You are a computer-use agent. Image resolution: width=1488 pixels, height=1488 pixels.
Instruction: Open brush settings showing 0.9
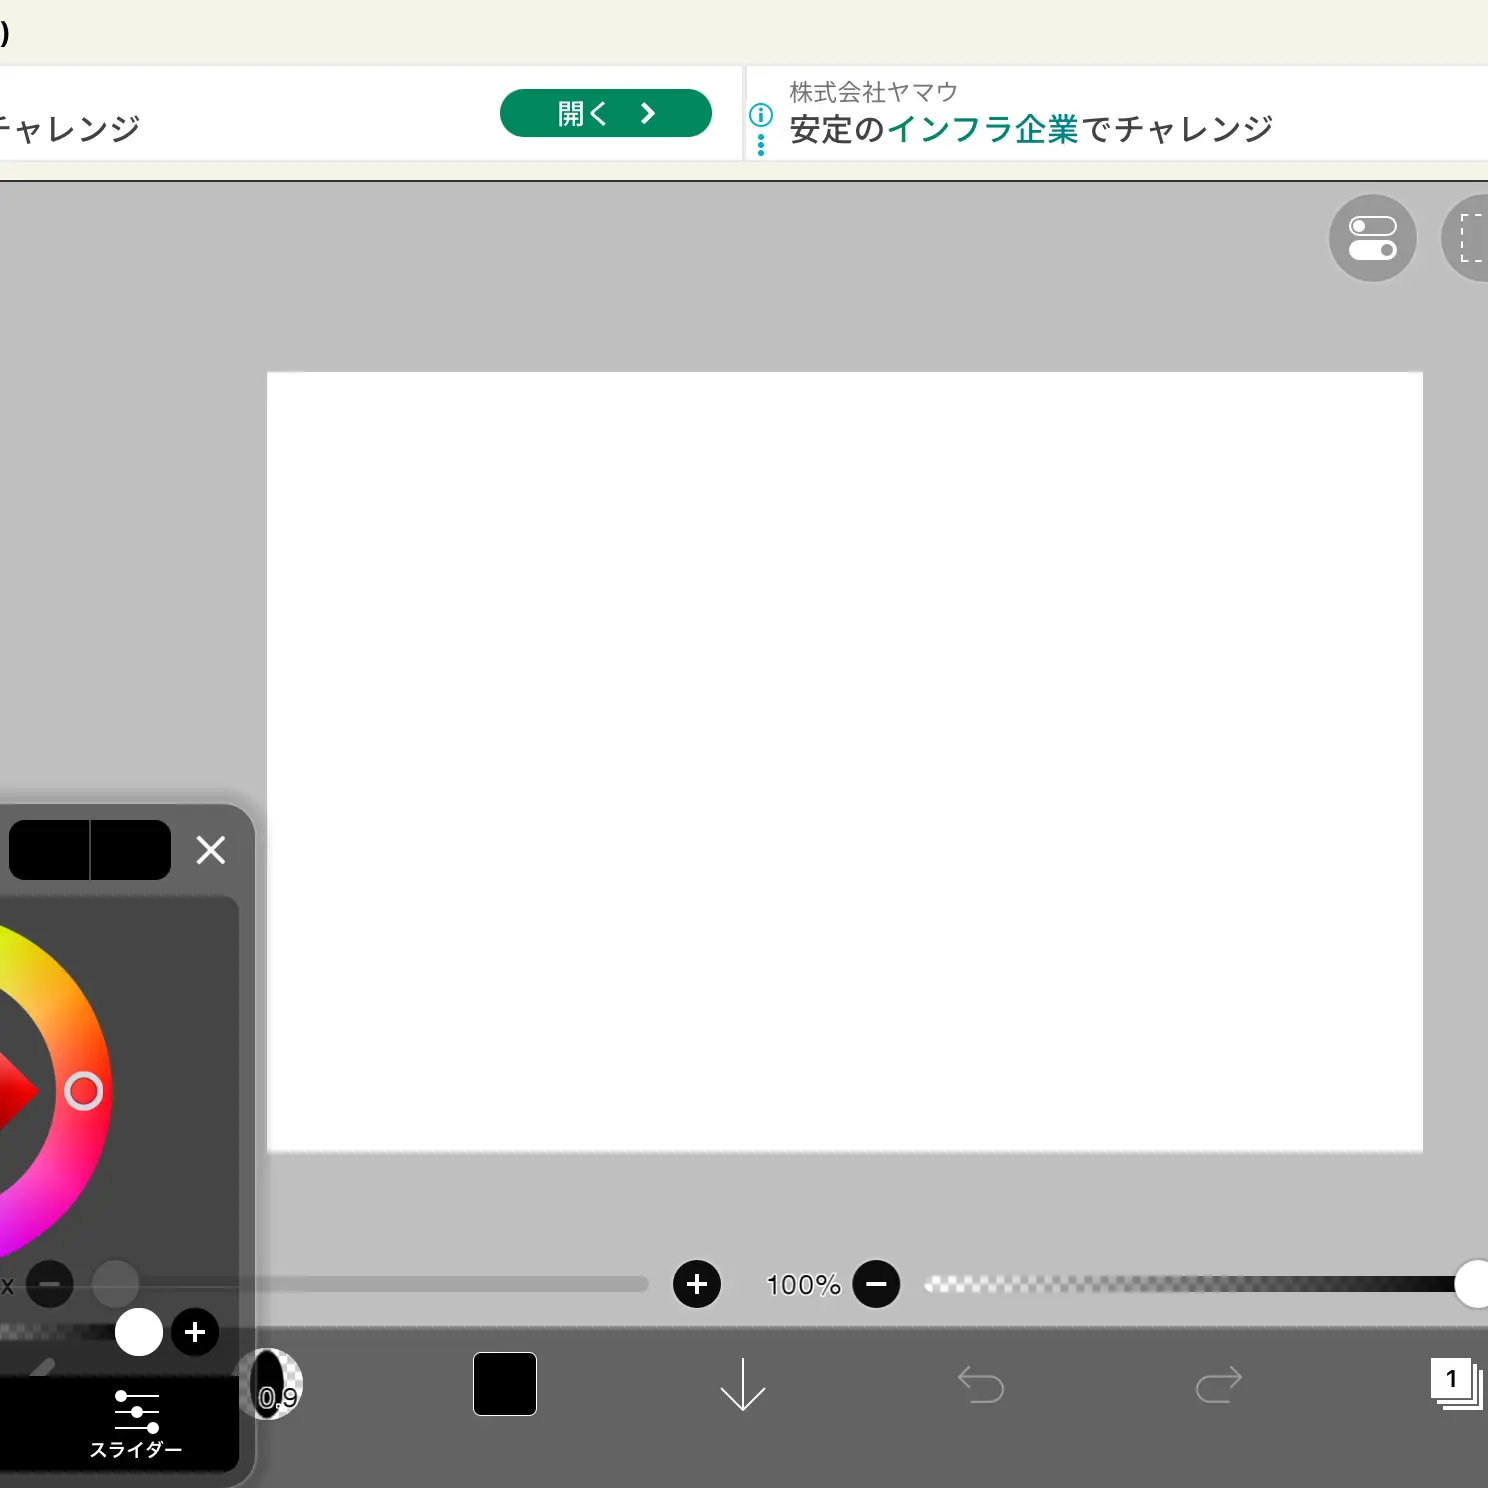pos(270,1384)
